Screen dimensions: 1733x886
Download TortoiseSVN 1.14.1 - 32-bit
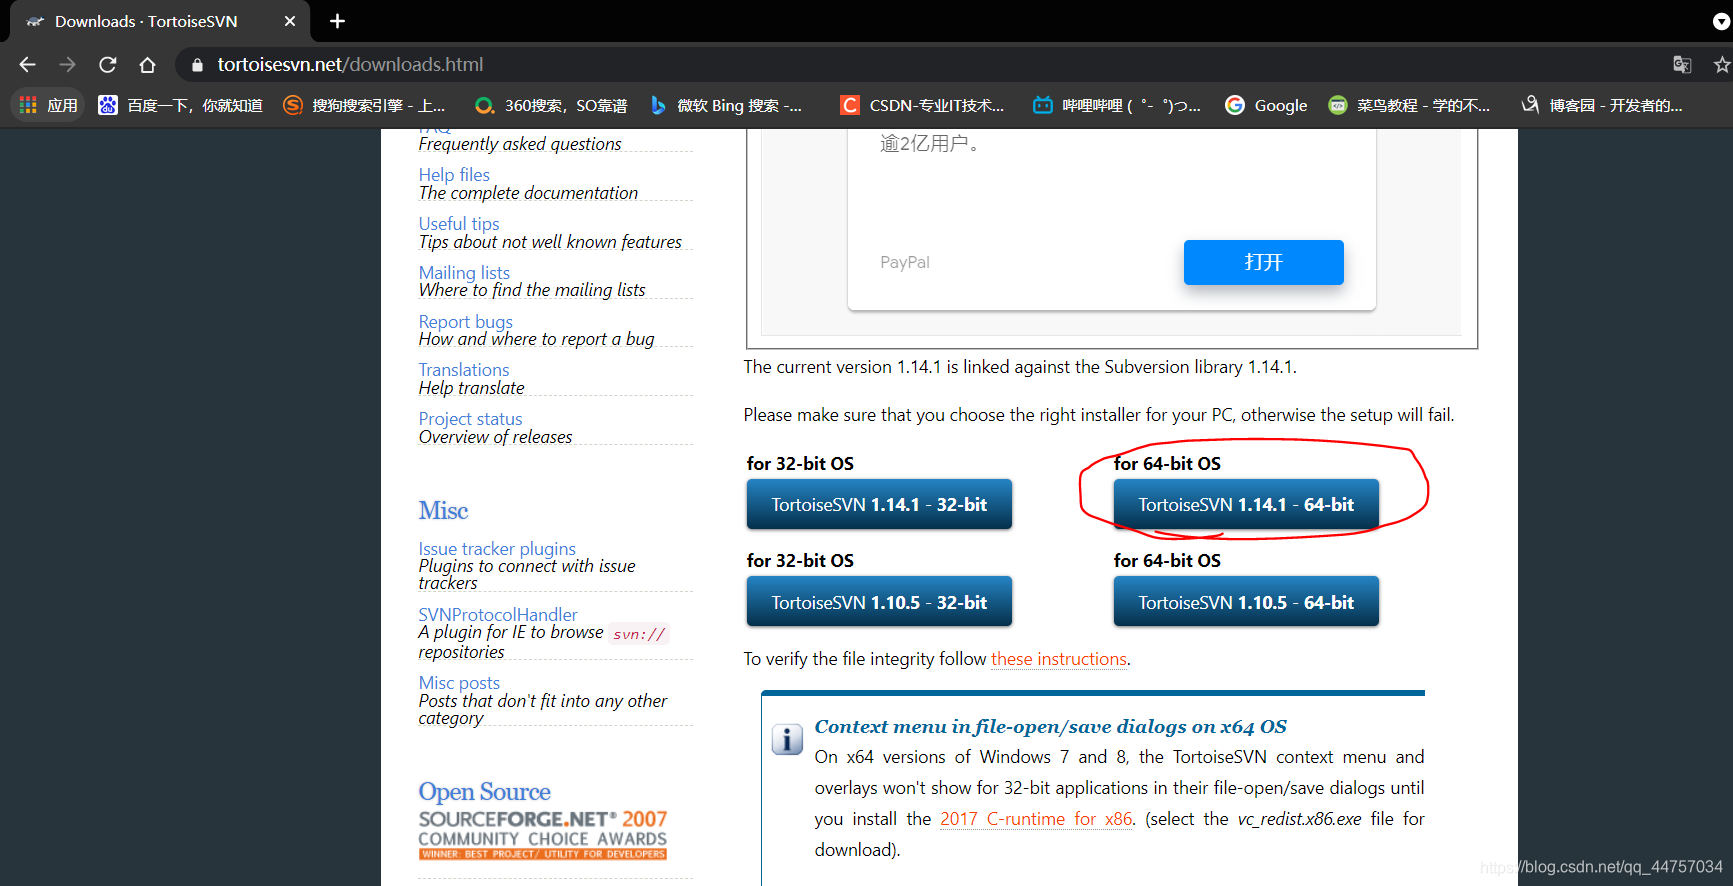point(879,505)
